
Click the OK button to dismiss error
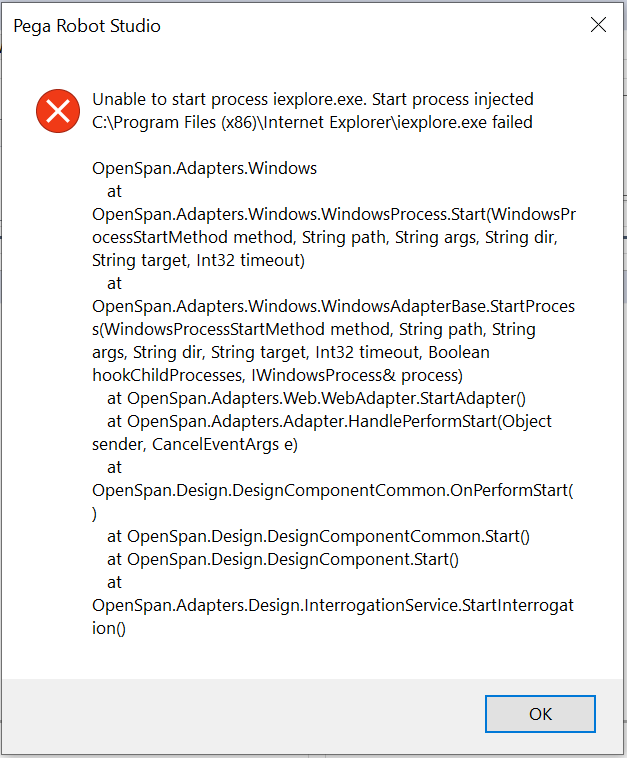tap(540, 714)
